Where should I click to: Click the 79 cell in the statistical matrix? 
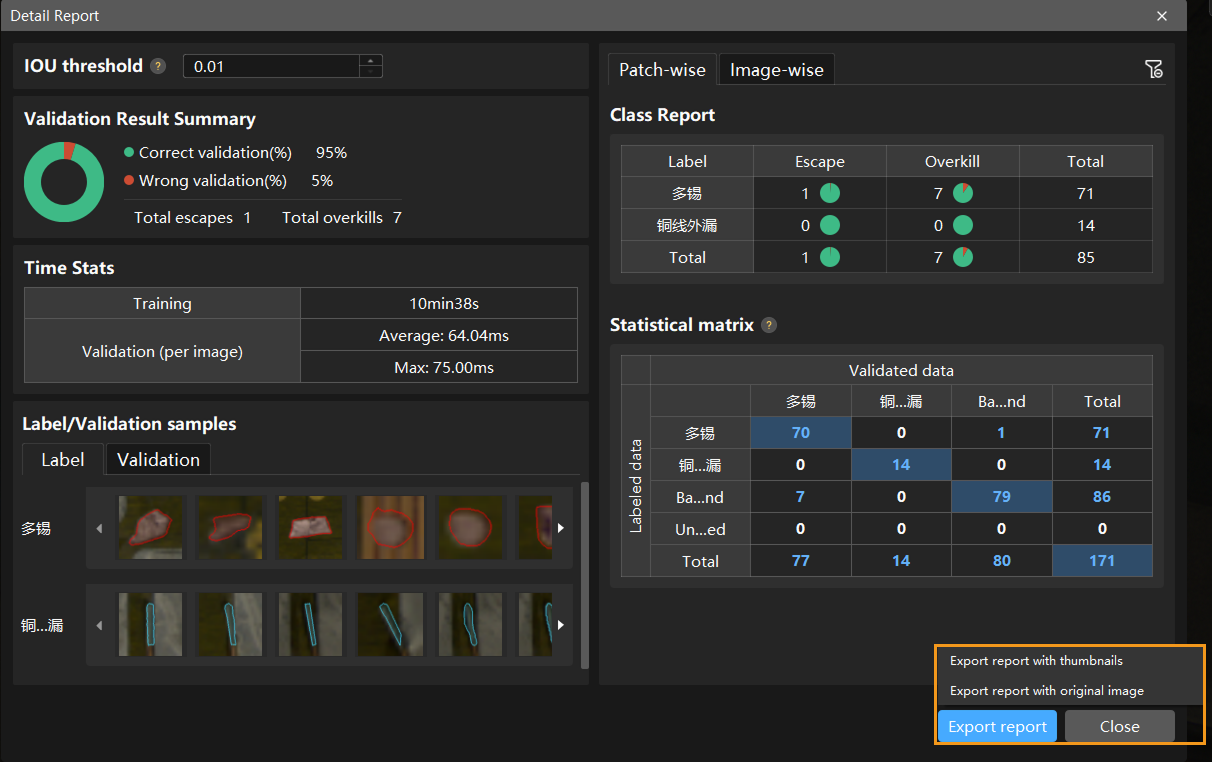(1002, 497)
